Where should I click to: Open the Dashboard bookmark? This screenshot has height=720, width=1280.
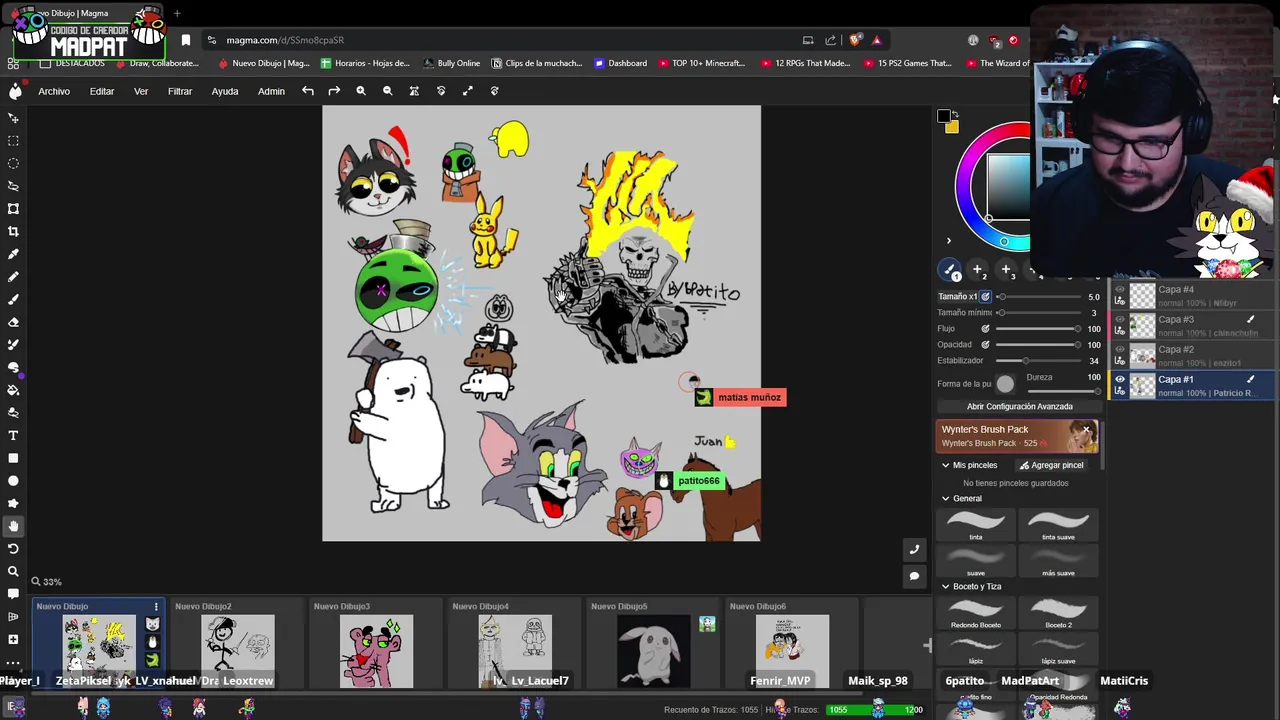point(621,63)
